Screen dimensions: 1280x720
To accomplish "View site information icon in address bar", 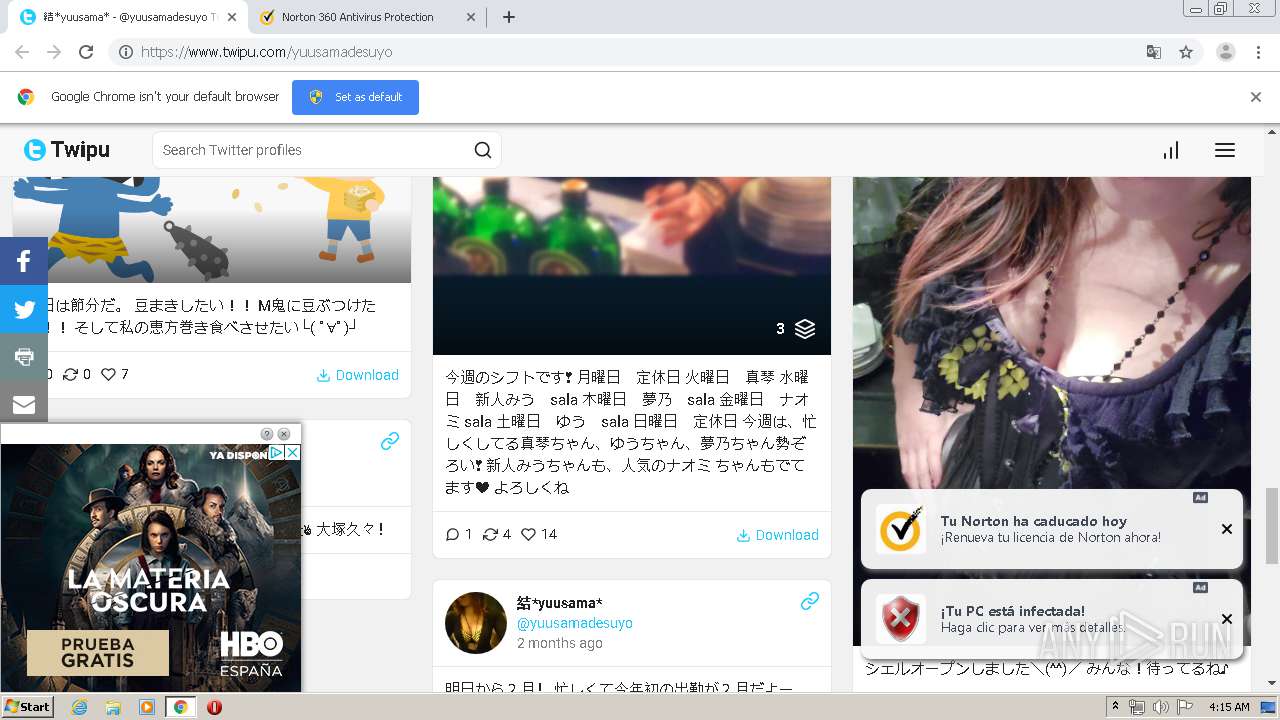I will click(126, 52).
